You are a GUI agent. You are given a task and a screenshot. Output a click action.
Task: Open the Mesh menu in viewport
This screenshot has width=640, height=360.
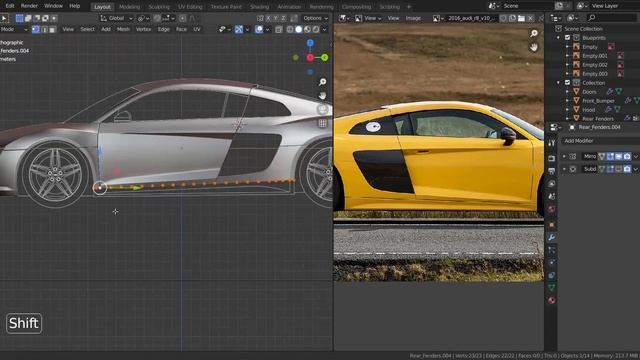coord(123,29)
